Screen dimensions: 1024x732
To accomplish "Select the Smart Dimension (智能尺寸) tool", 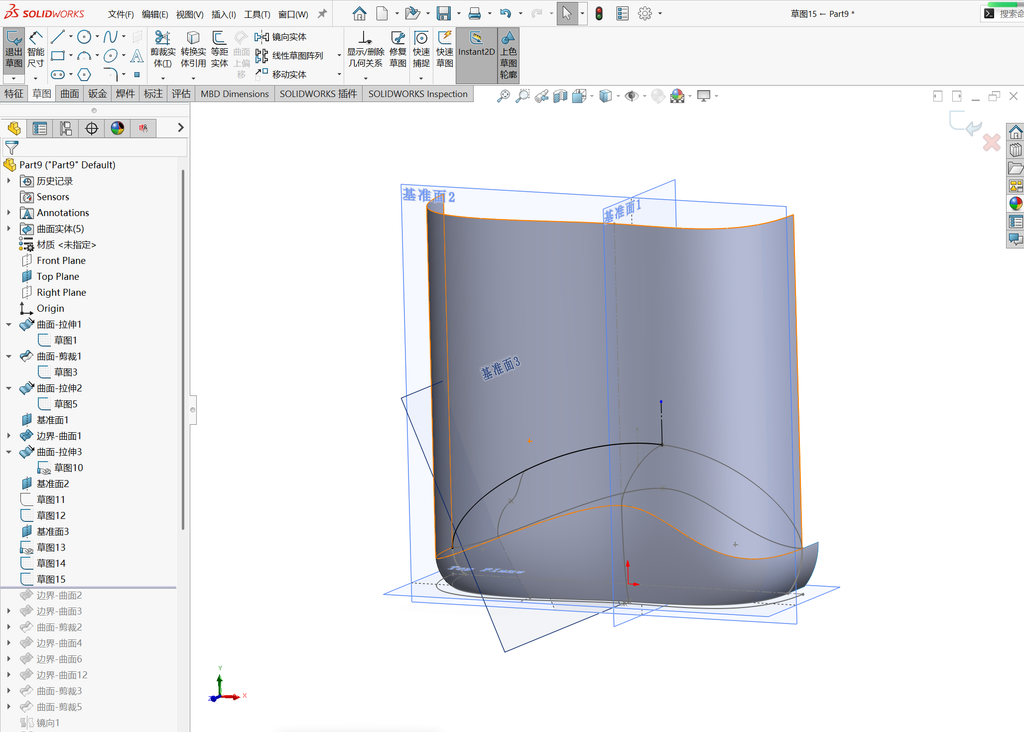I will pos(35,50).
